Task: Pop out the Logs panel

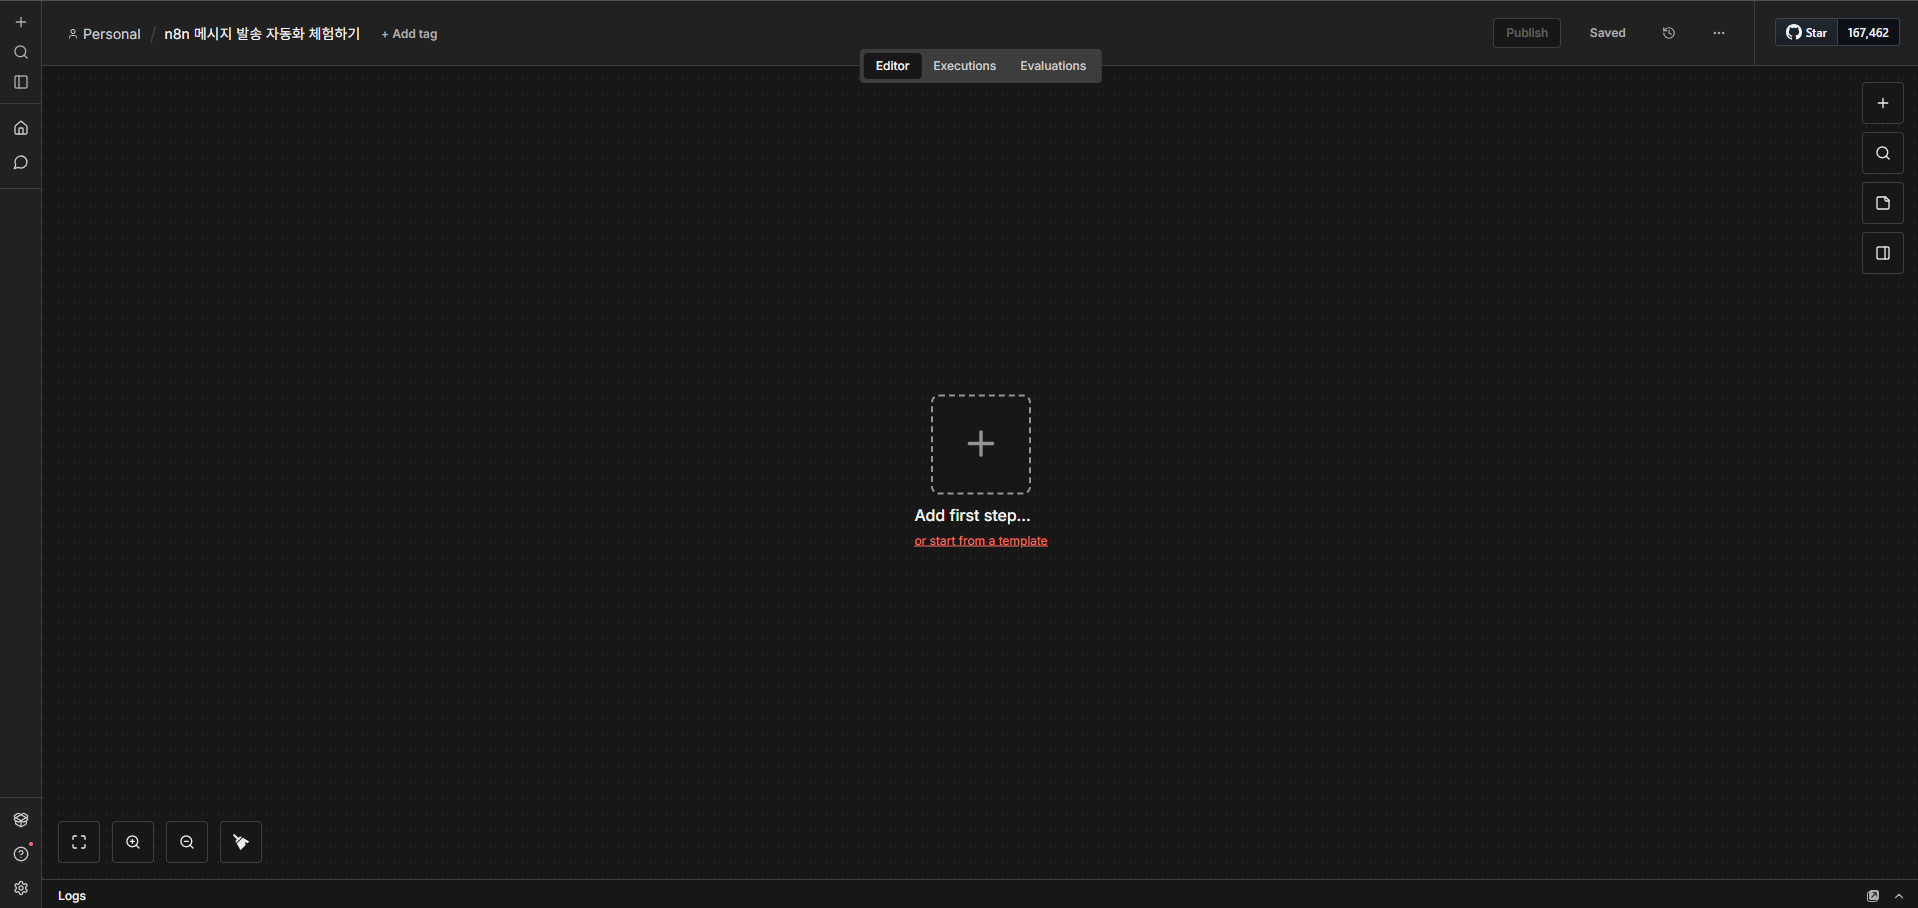Action: pos(1873,896)
